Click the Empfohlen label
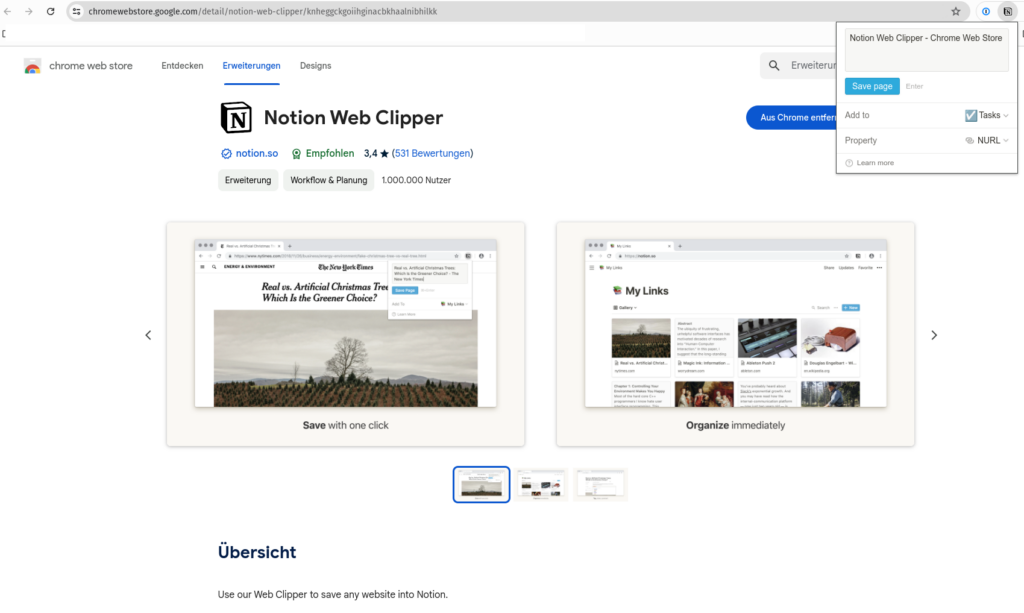 [330, 153]
